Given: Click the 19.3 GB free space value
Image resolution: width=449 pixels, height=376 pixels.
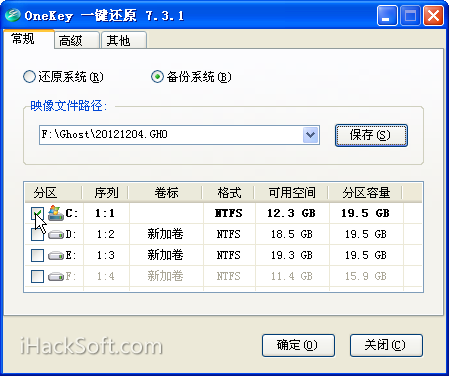Looking at the screenshot, I should pos(292,255).
